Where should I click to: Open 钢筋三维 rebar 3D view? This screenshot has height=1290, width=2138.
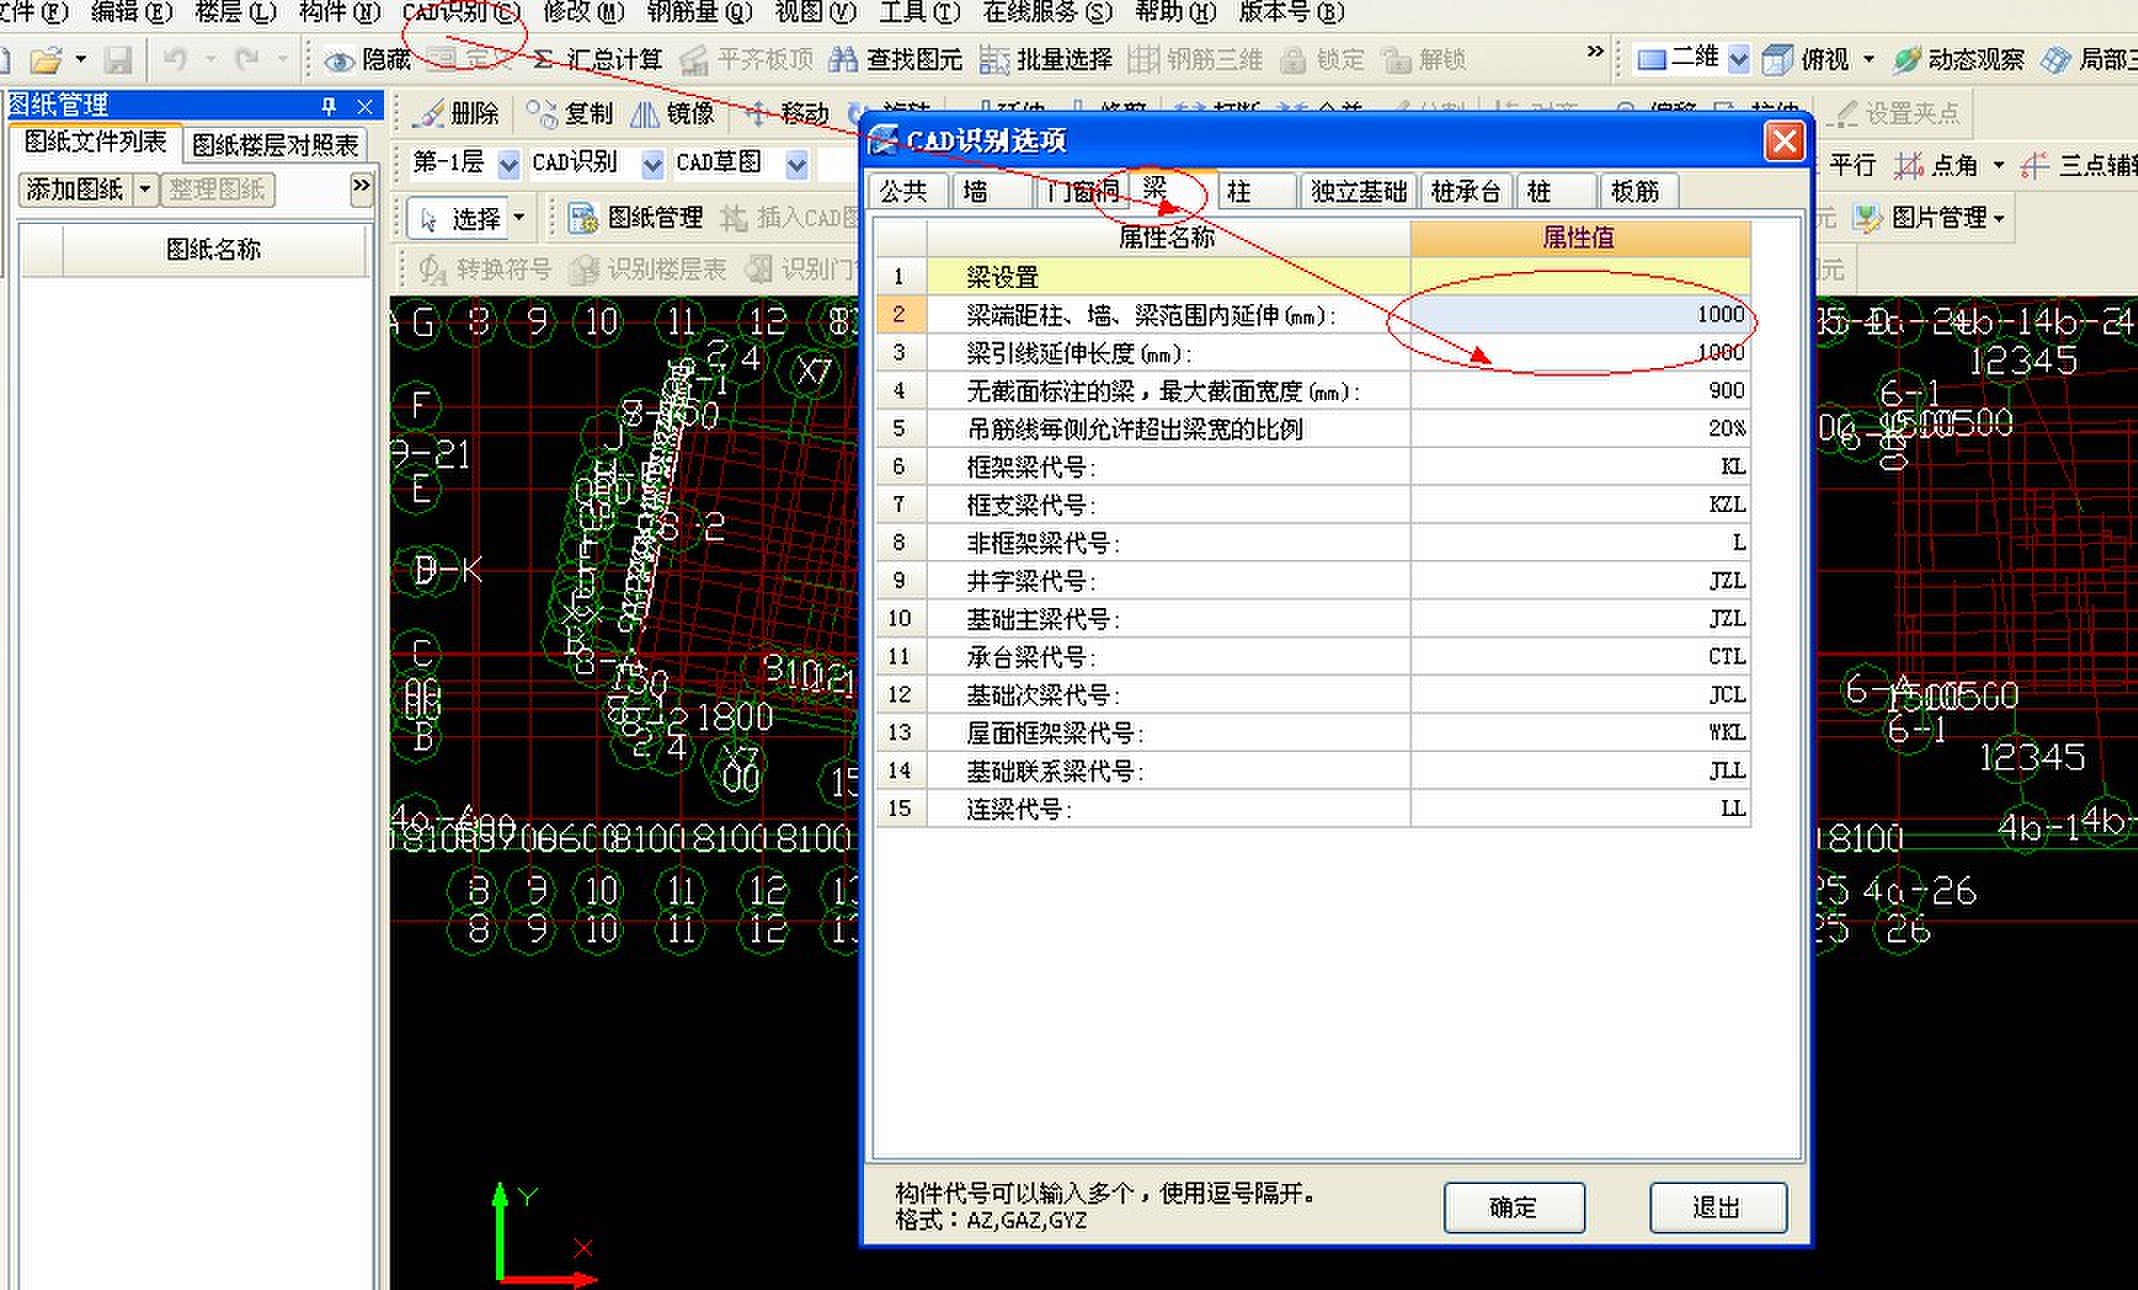1196,60
